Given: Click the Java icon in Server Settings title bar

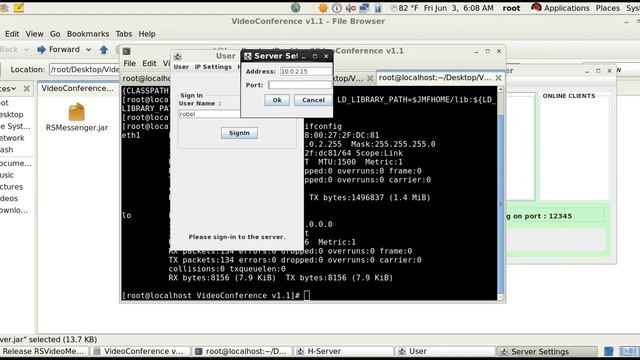Looking at the screenshot, I should pyautogui.click(x=248, y=56).
